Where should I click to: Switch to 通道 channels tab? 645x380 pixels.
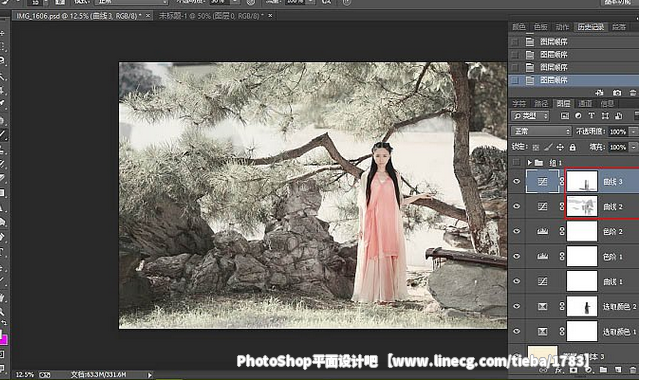coord(585,104)
